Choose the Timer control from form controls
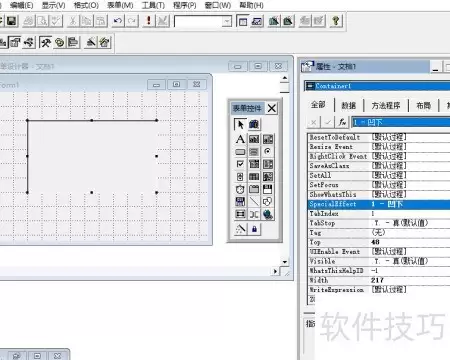450x360 pixels. click(x=240, y=189)
